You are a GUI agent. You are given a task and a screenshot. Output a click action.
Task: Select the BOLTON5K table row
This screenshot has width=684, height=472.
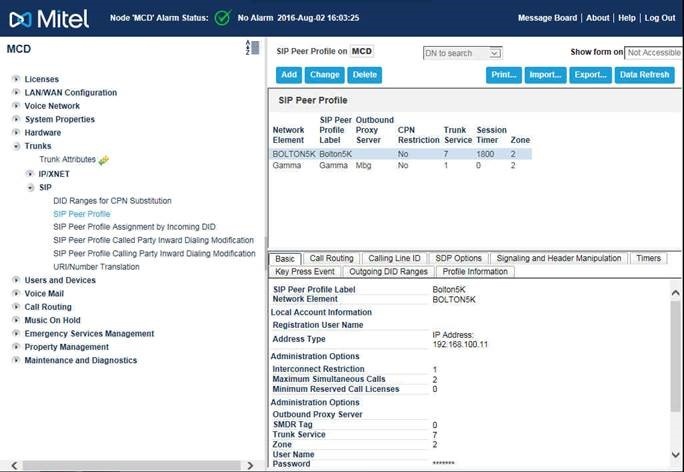point(401,154)
